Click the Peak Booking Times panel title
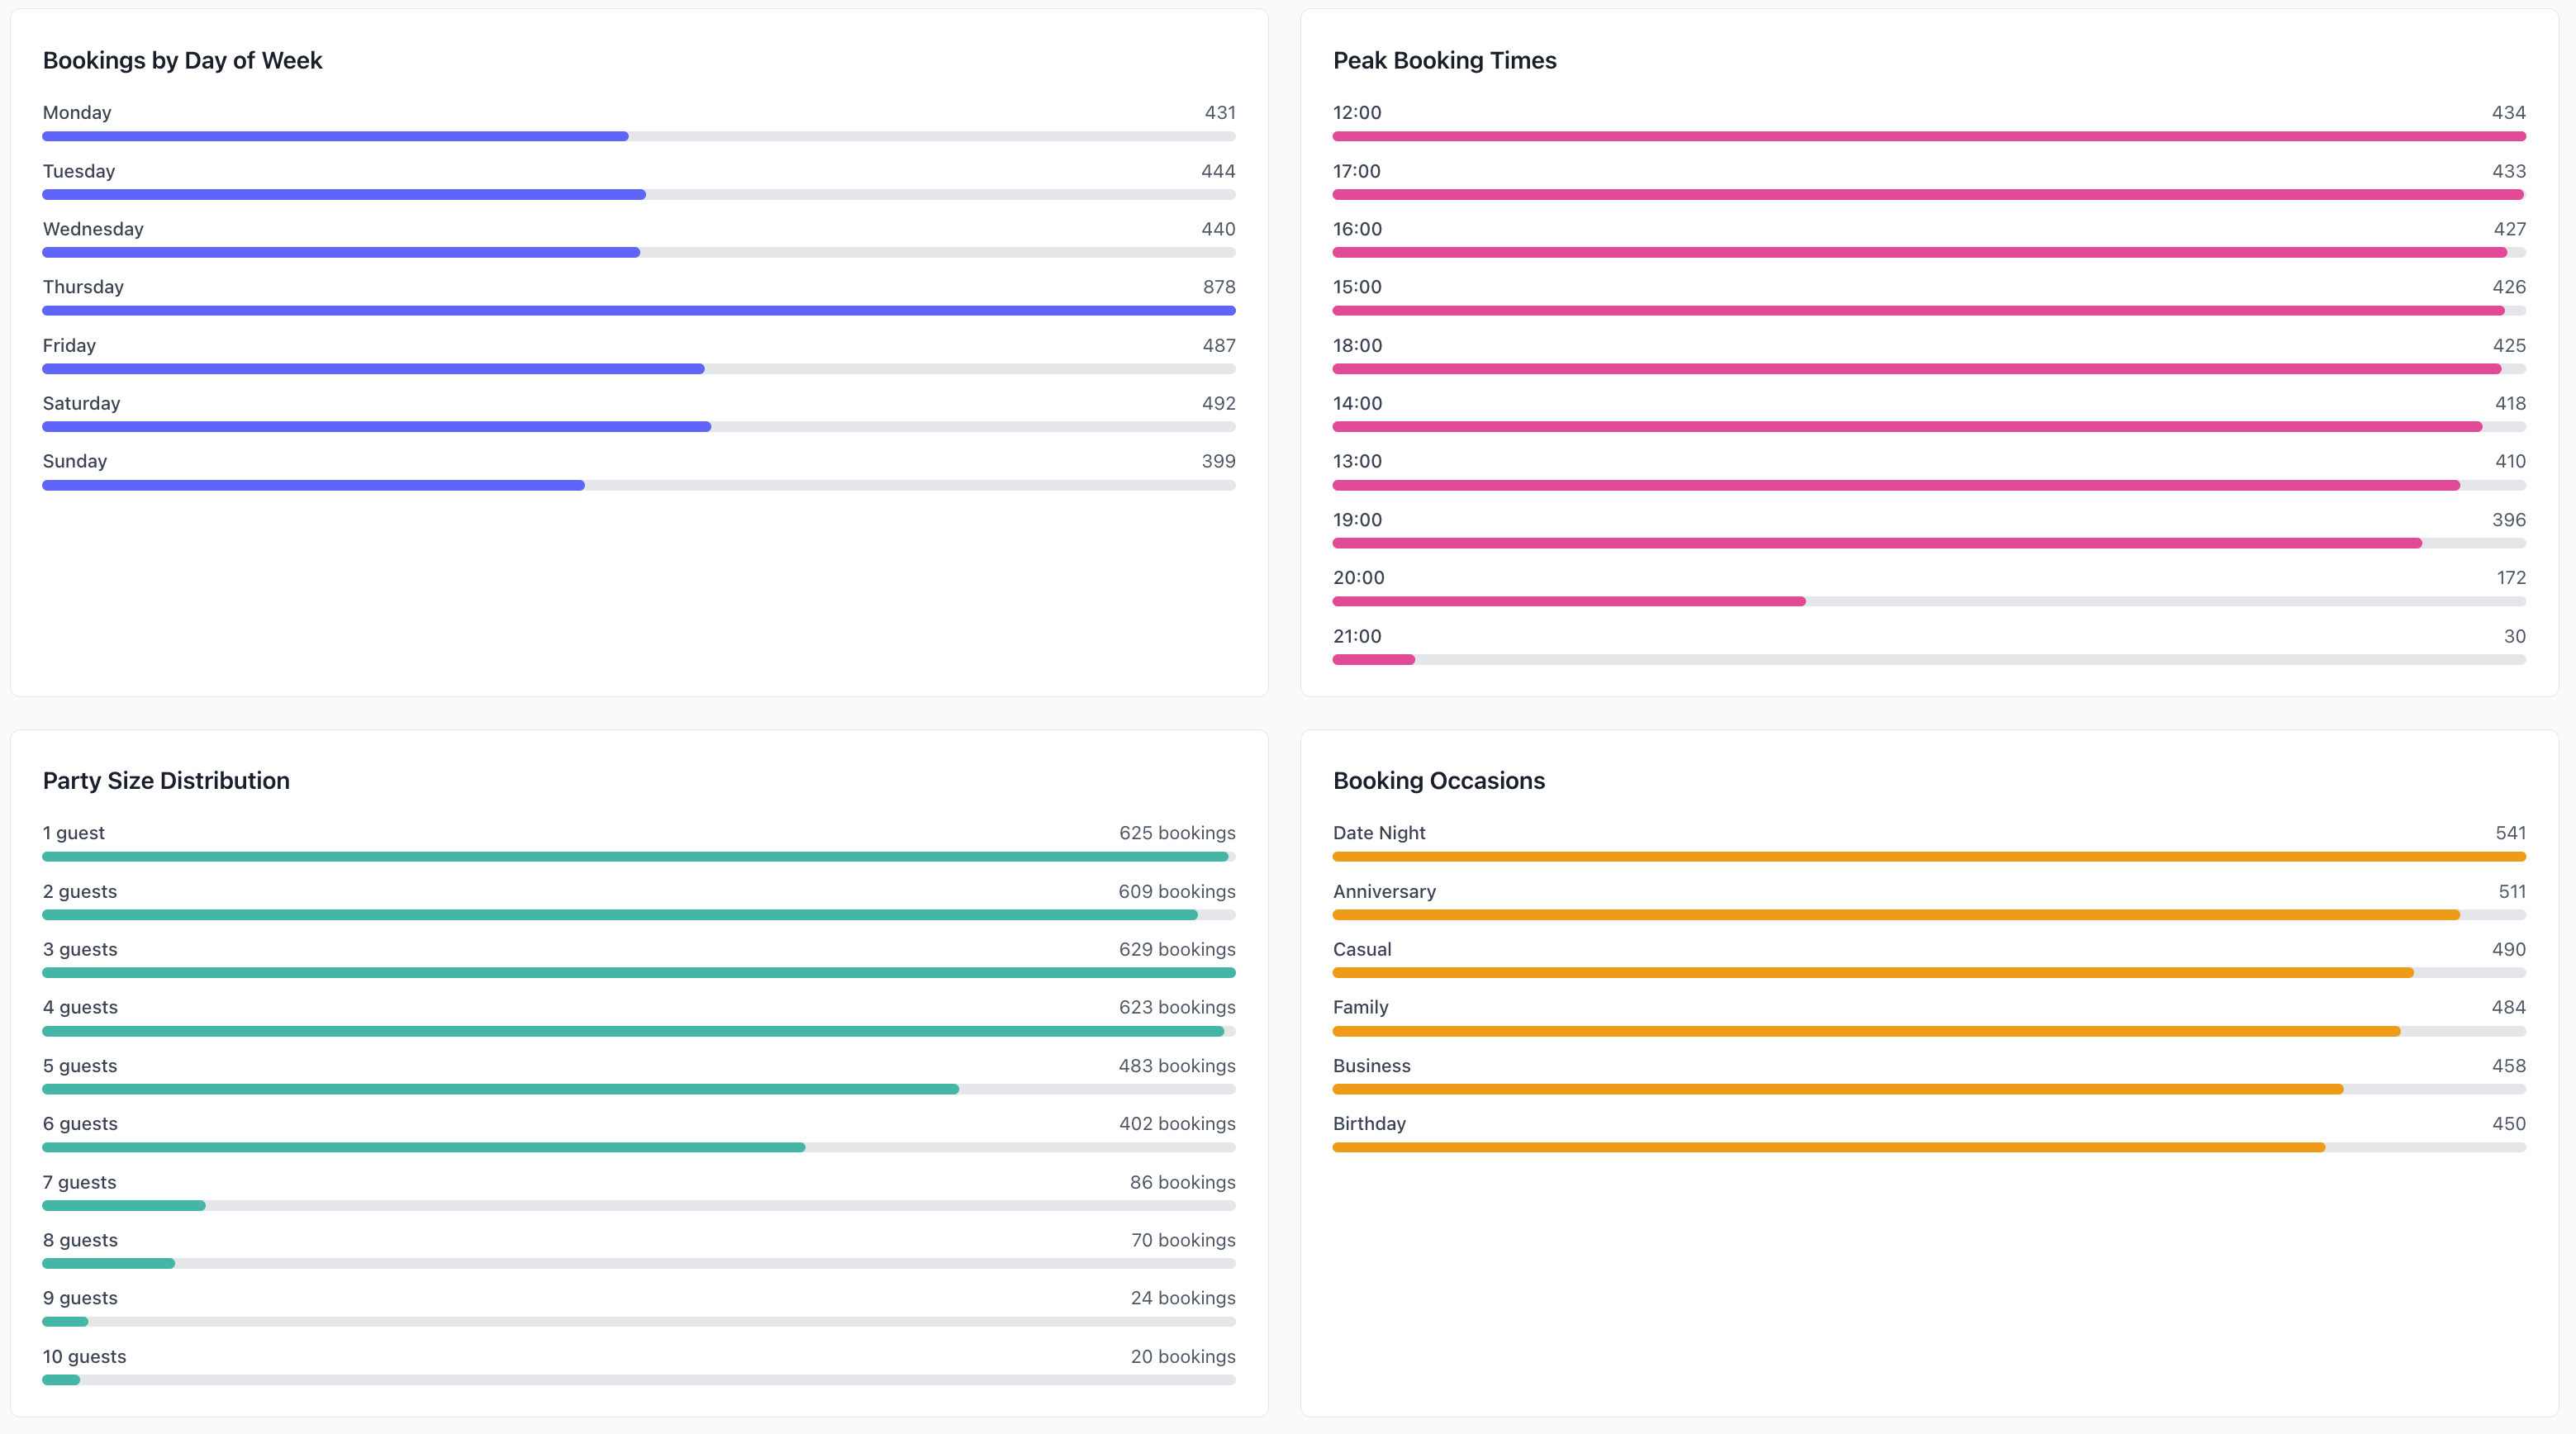Screen dimensions: 2576x1434 pyautogui.click(x=1444, y=60)
